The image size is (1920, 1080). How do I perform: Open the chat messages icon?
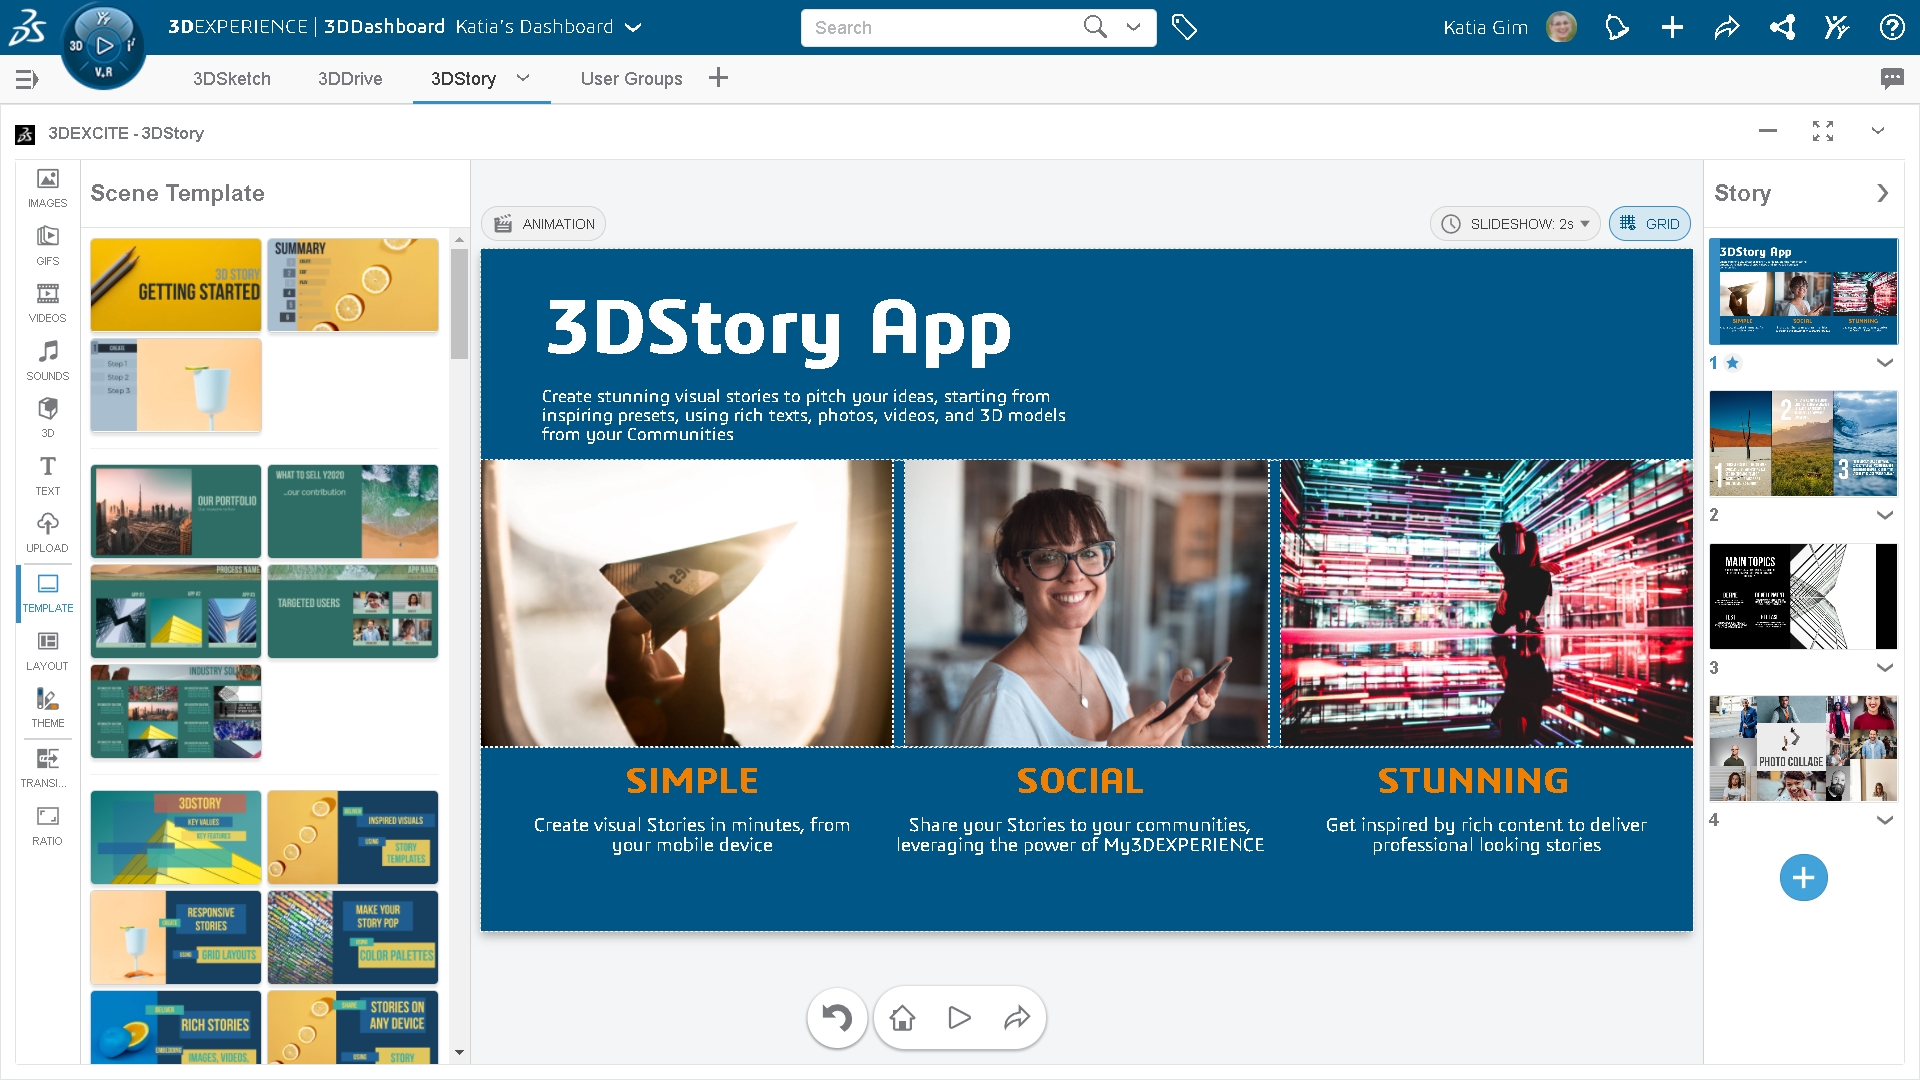(x=1892, y=78)
